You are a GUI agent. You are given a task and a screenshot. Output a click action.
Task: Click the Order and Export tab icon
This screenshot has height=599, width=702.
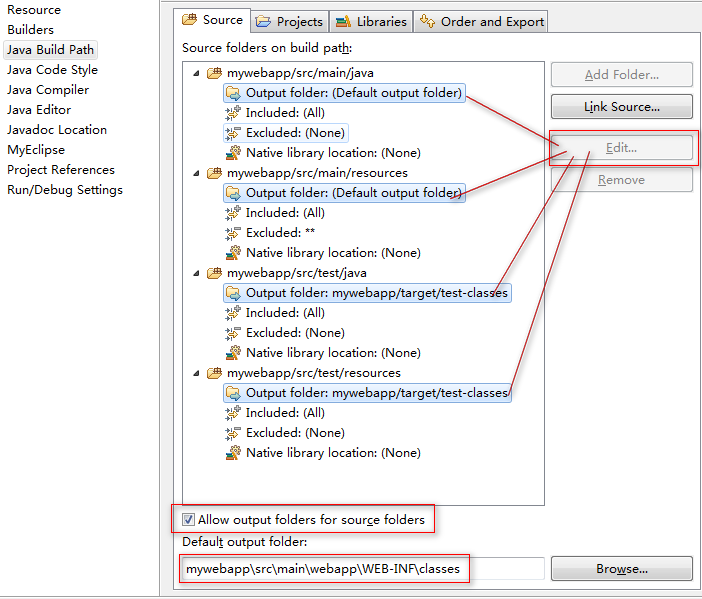point(428,21)
